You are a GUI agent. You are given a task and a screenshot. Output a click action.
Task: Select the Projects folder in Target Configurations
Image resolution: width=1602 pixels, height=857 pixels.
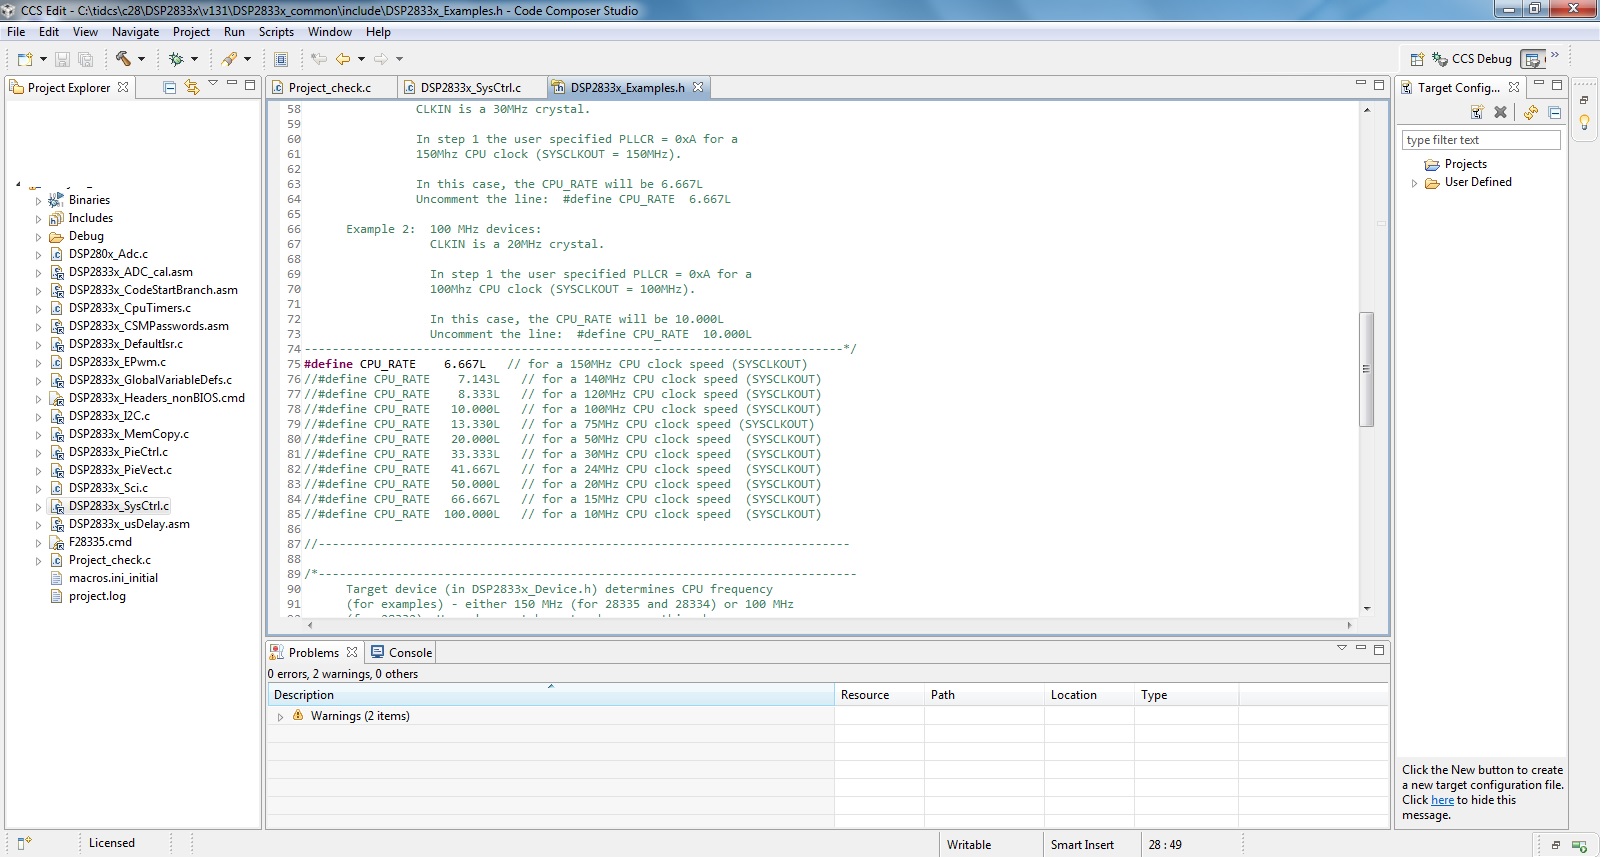tap(1465, 164)
